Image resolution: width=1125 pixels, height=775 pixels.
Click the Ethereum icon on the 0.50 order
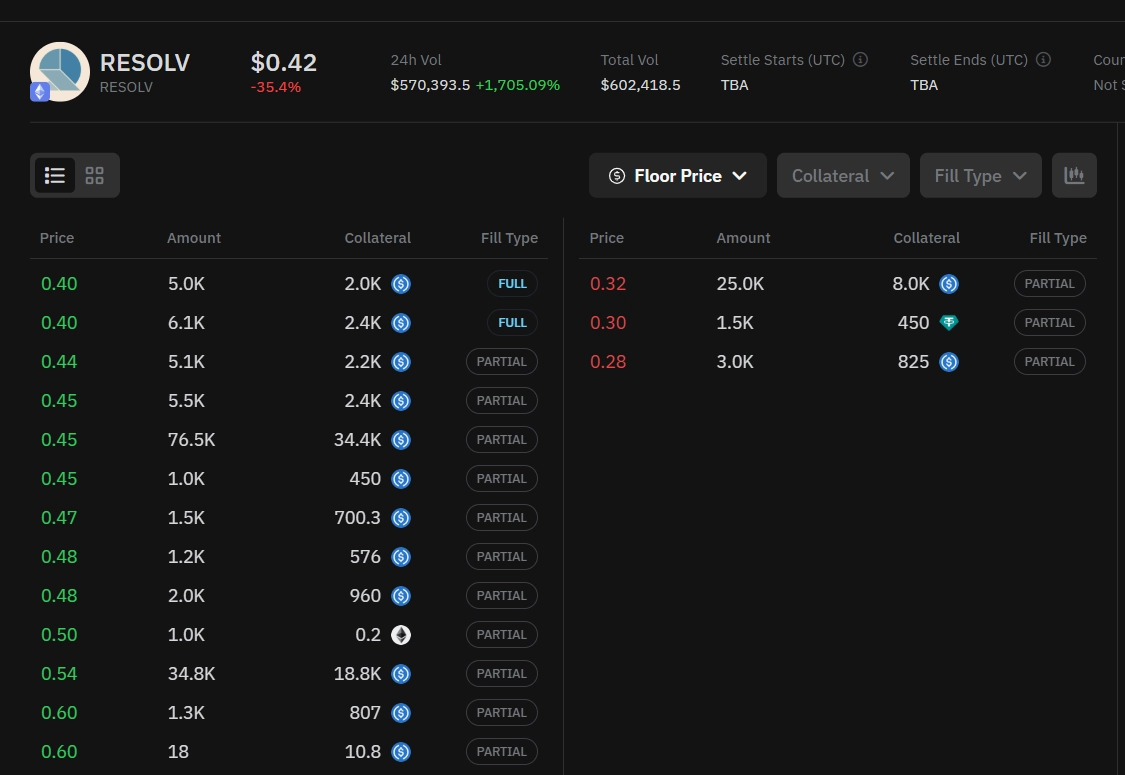click(x=401, y=635)
